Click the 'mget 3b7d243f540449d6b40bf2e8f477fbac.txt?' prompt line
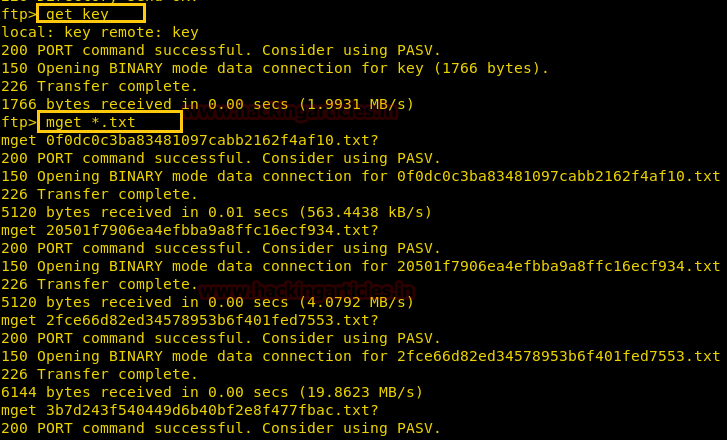 point(190,410)
